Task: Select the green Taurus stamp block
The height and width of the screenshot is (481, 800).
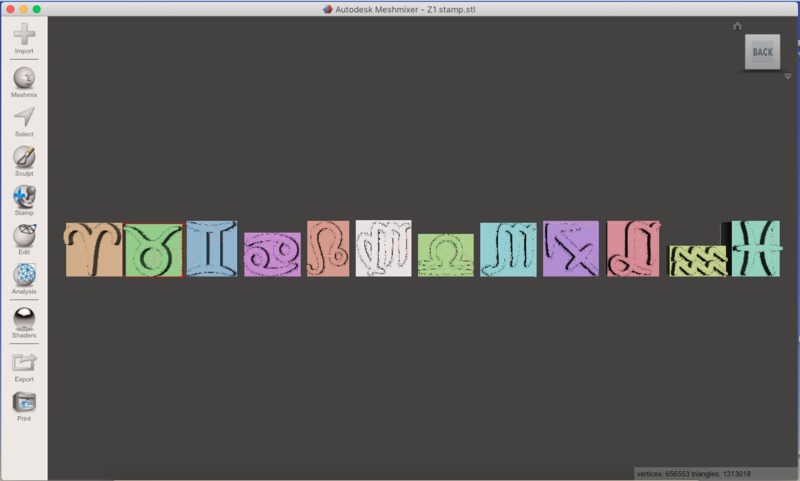Action: pyautogui.click(x=153, y=250)
